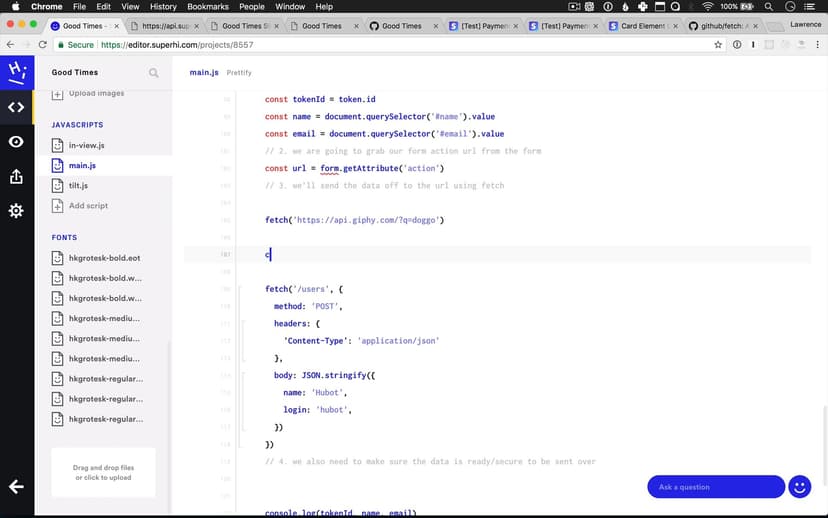Search files with the magnifier icon
Viewport: 828px width, 518px height.
point(154,73)
